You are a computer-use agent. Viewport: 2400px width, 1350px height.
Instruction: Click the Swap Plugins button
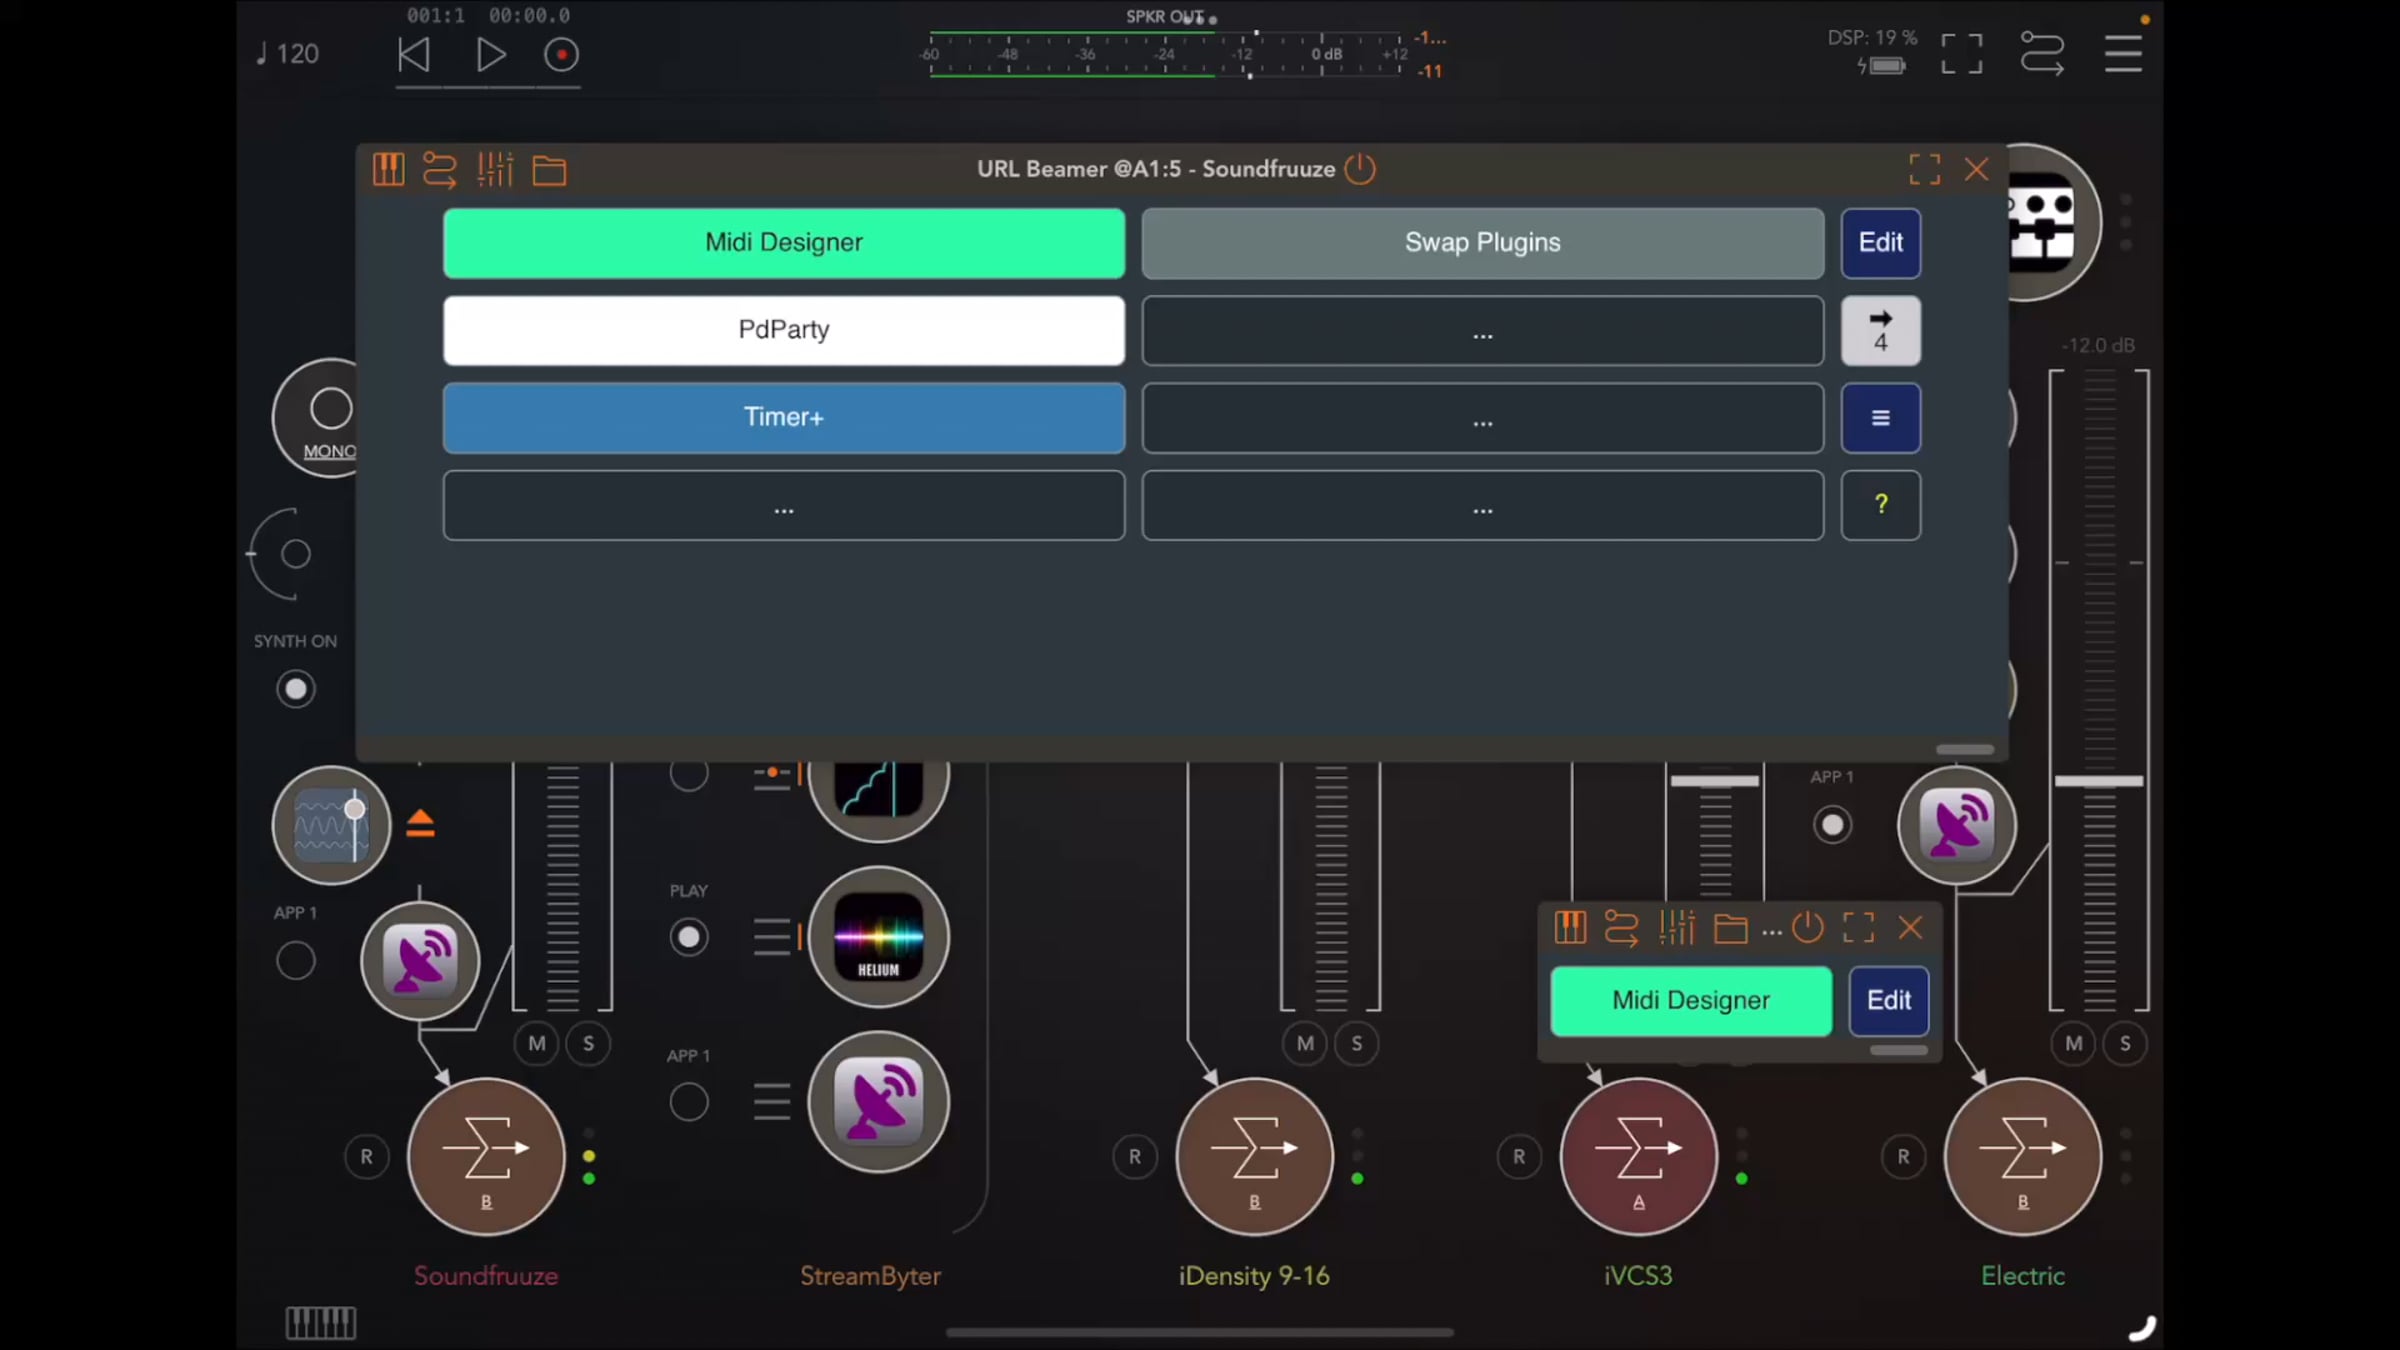1483,243
